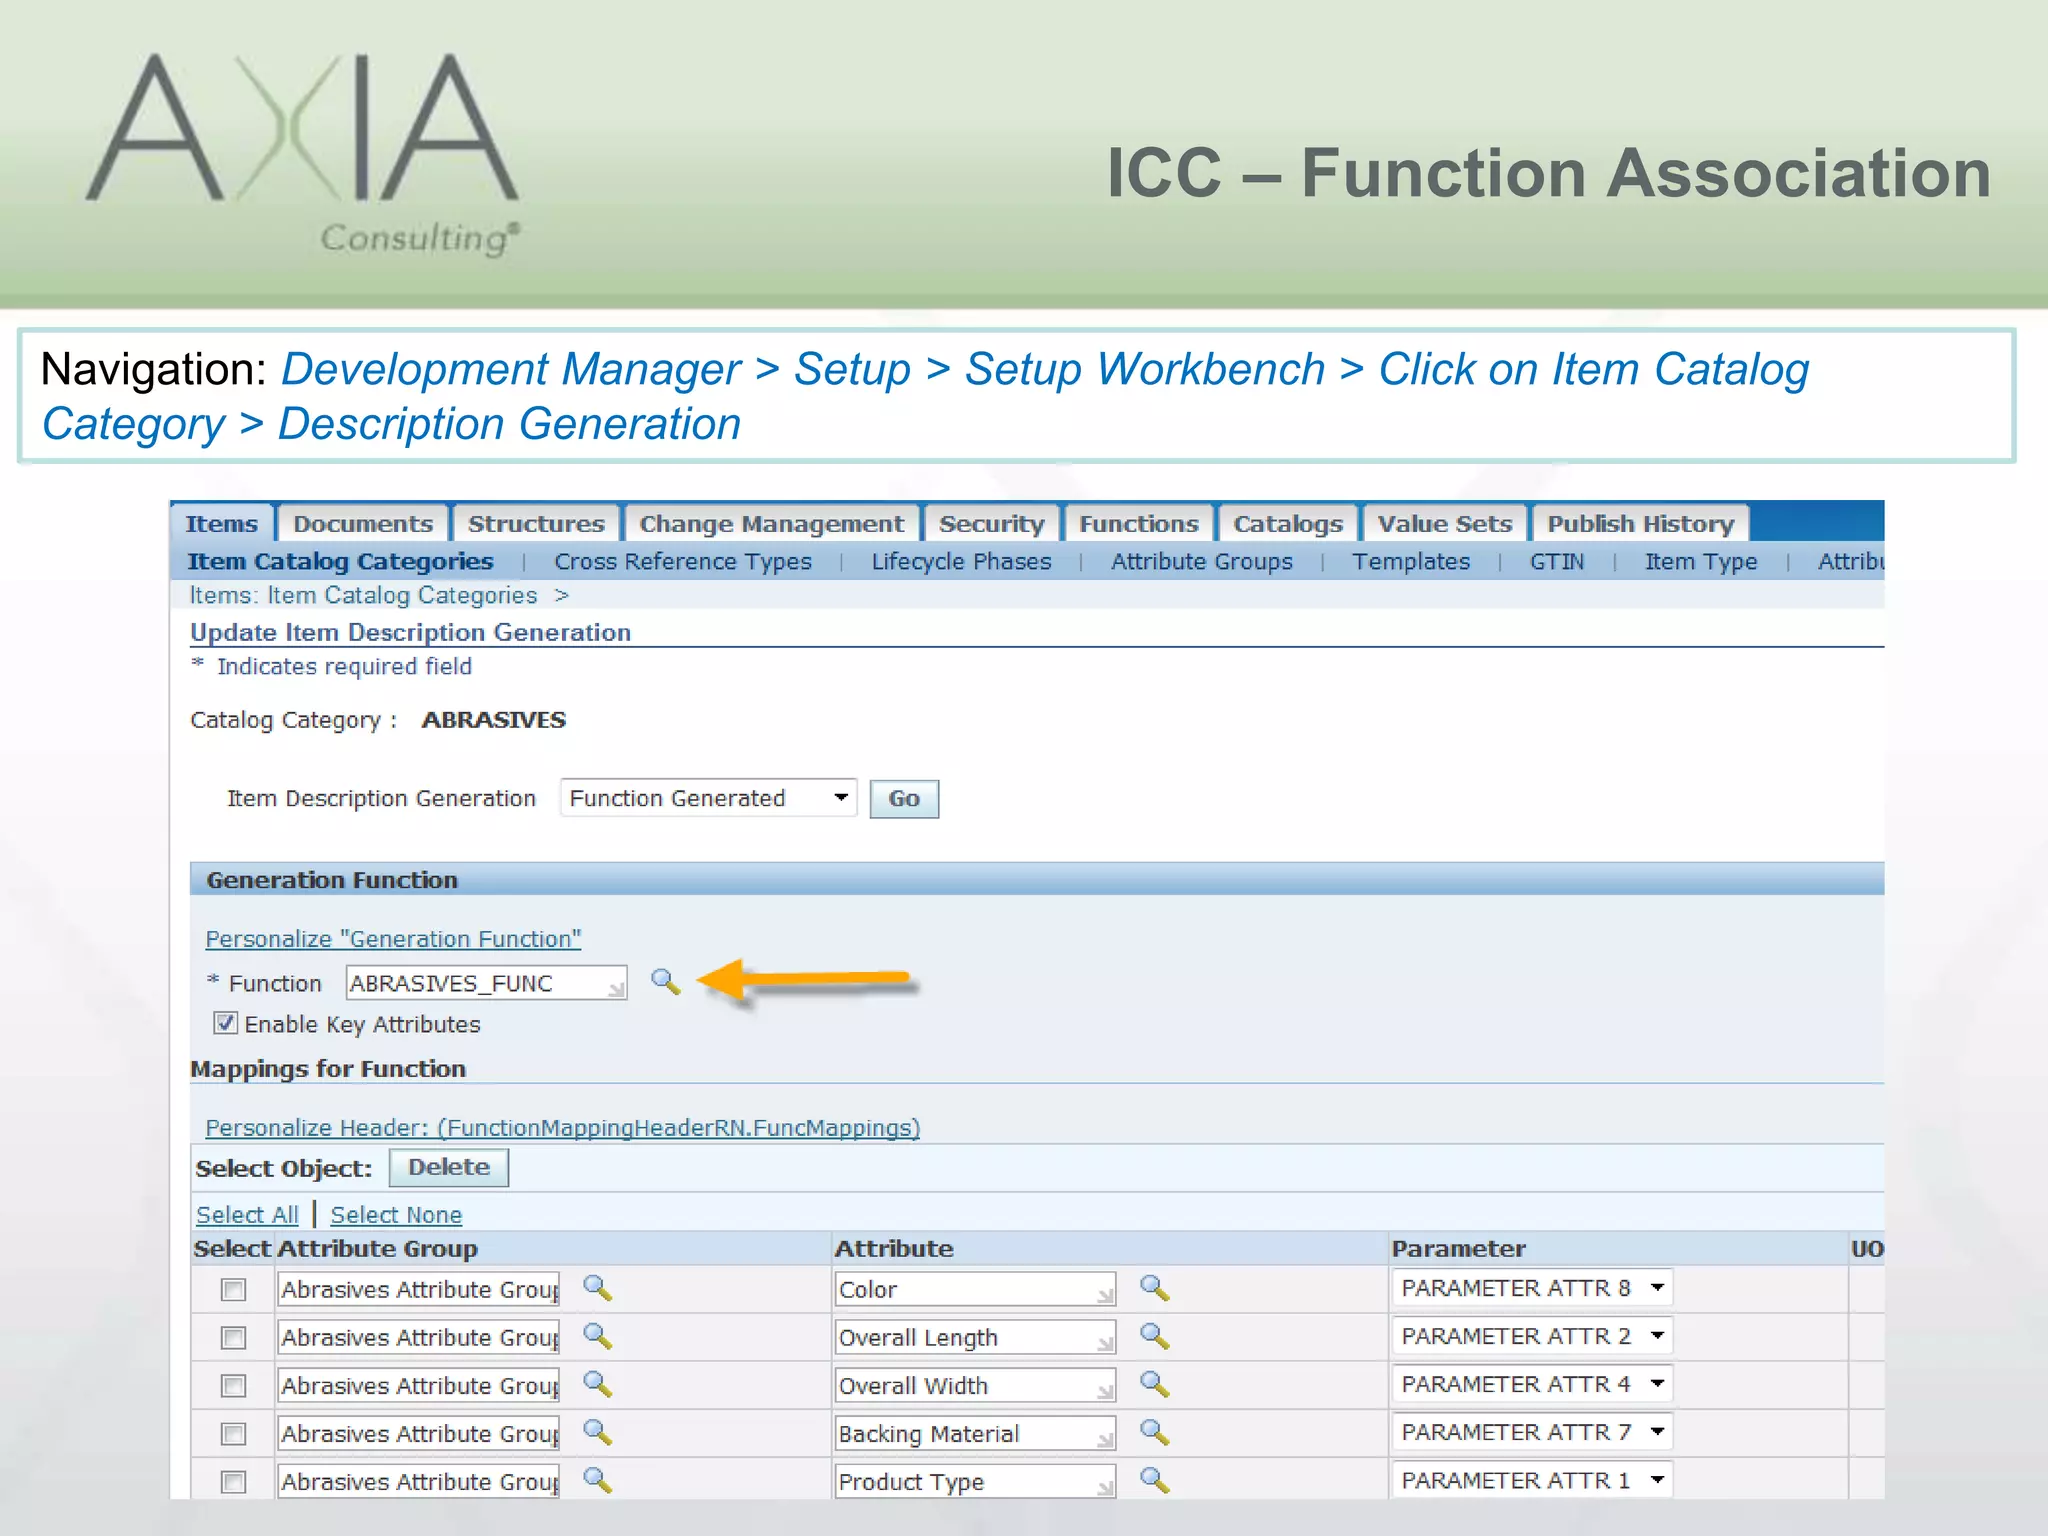Image resolution: width=2048 pixels, height=1536 pixels.
Task: Open the Catalogs tab
Action: tap(1287, 524)
